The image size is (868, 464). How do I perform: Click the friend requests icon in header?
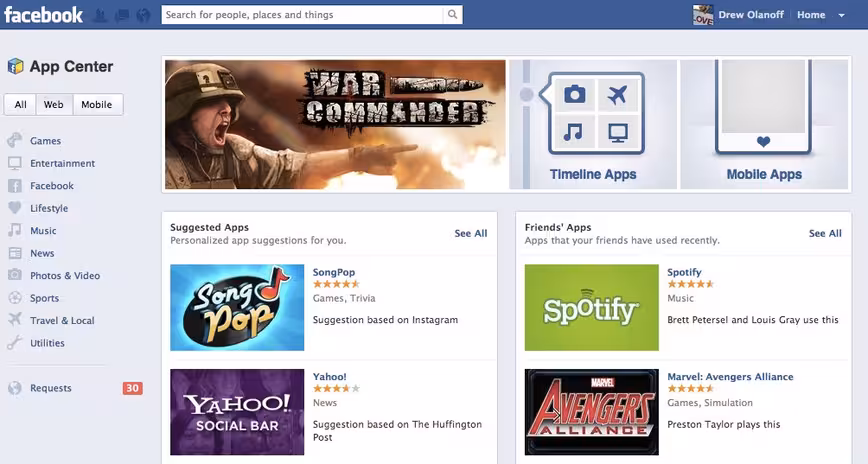(100, 16)
